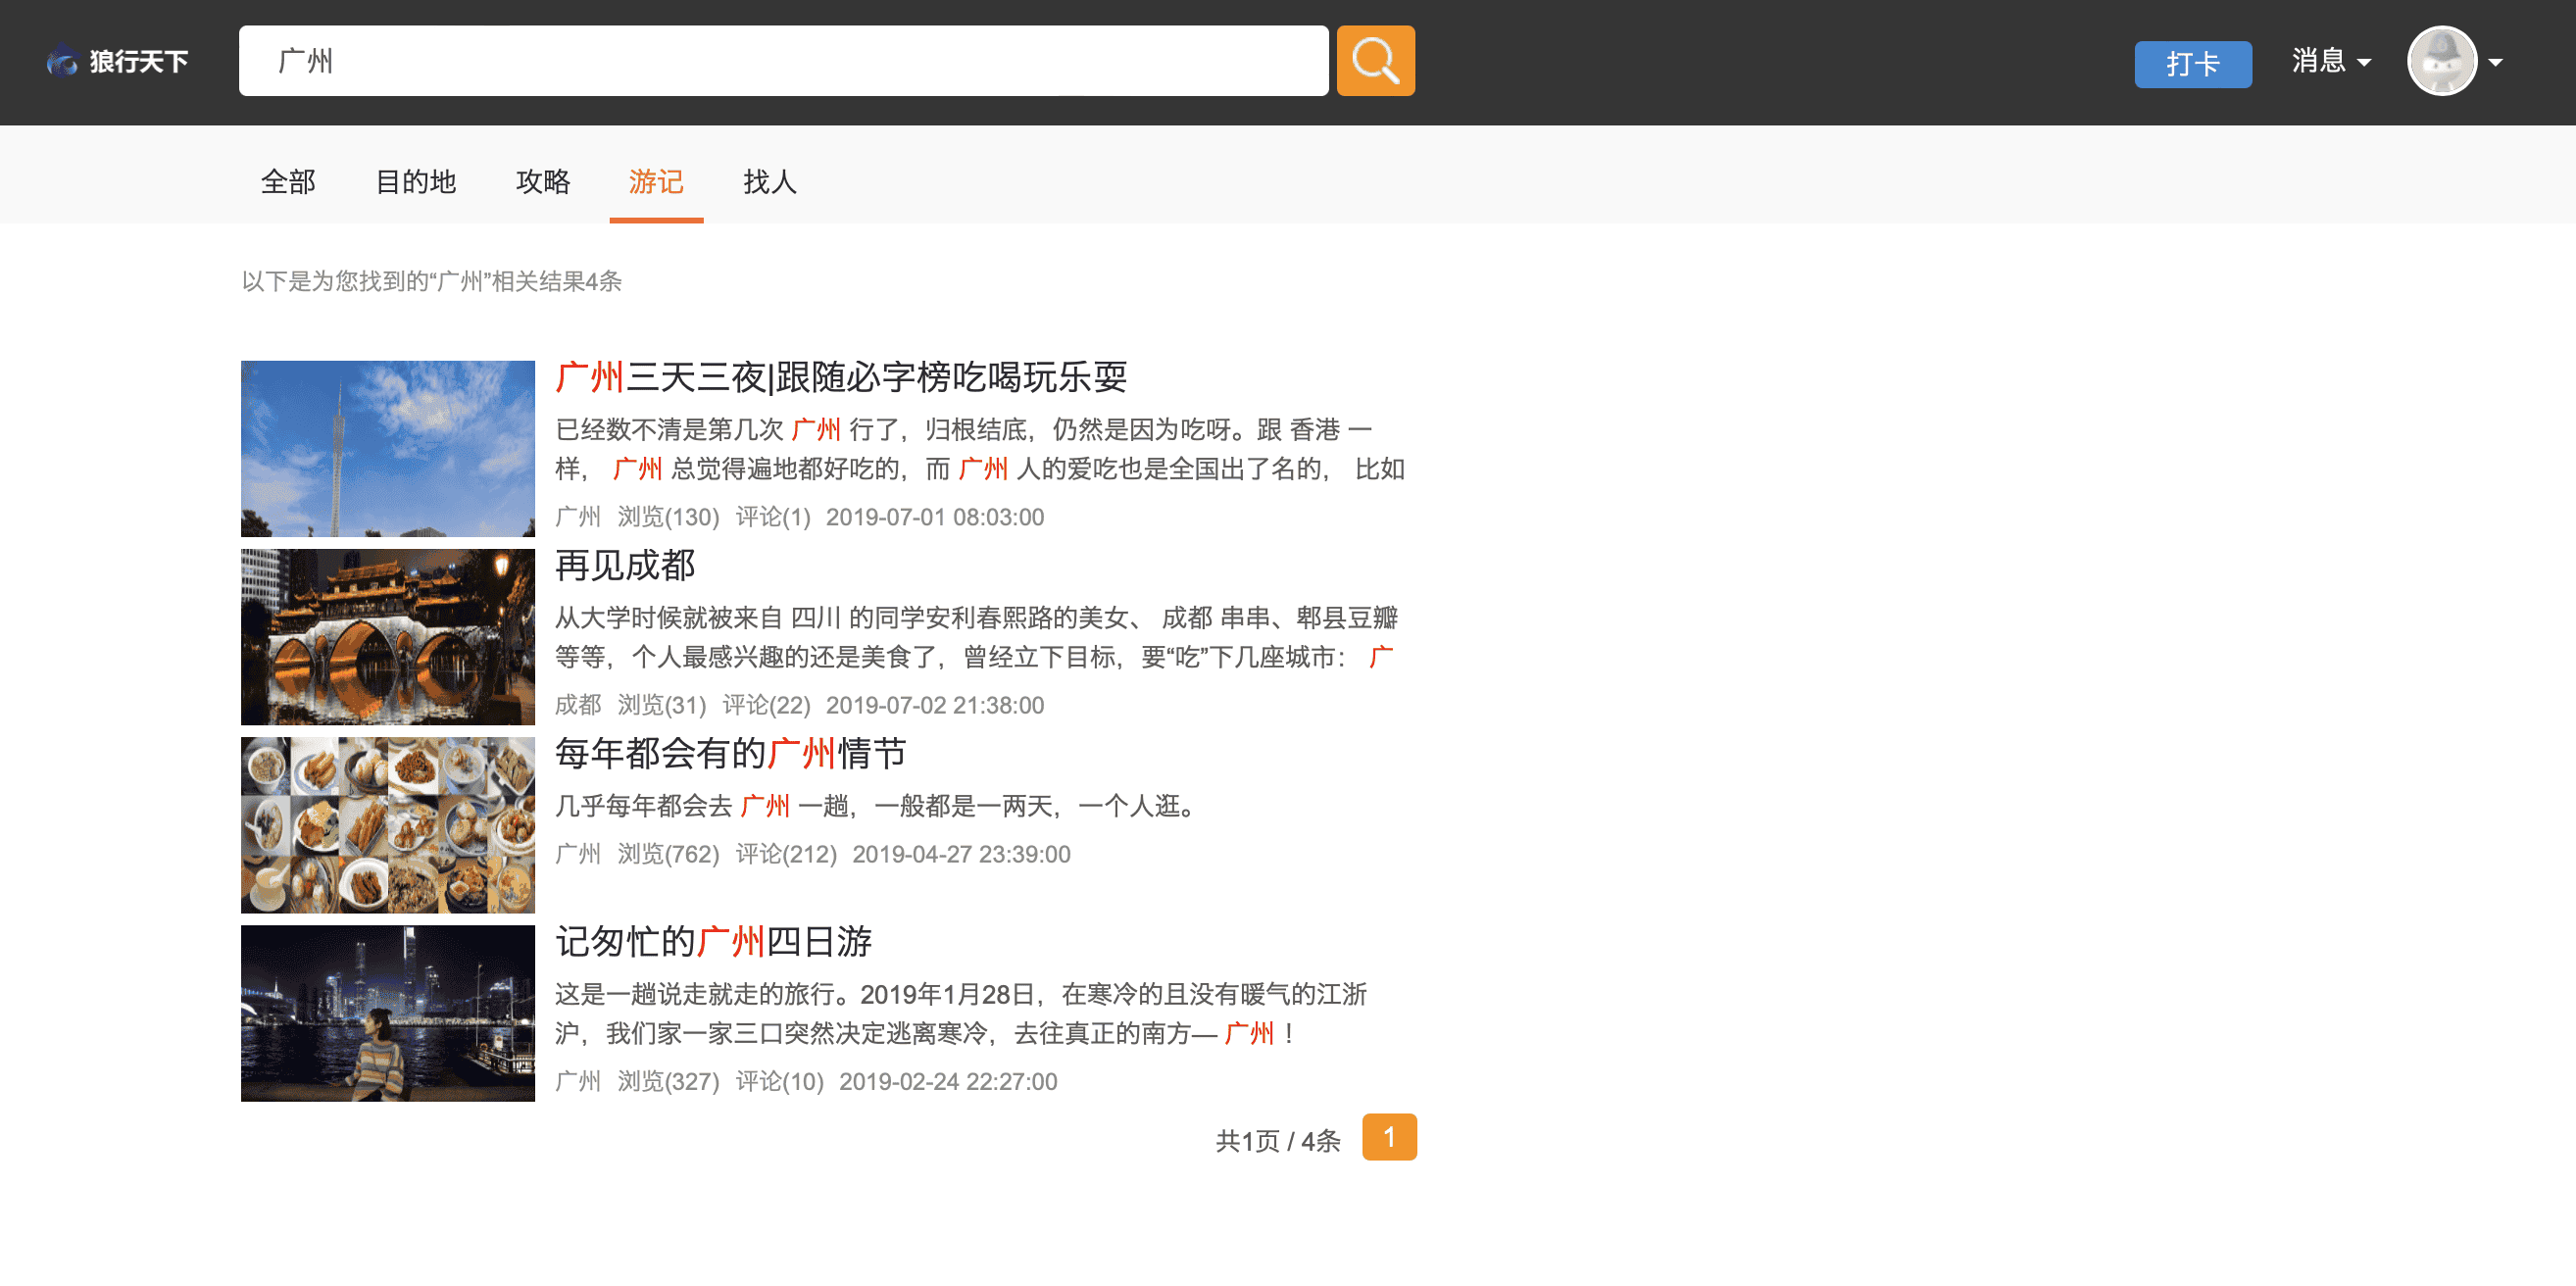
Task: Click the search field containing 广州
Action: [x=782, y=61]
